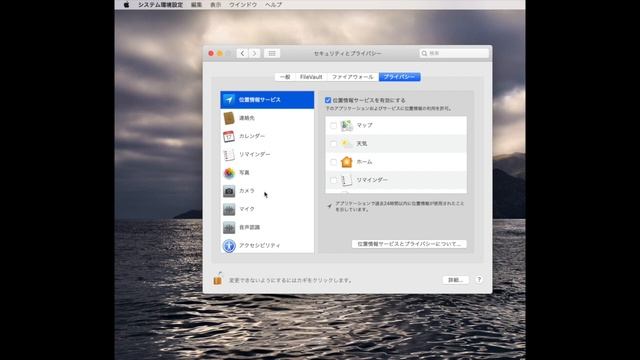Screen dimensions: 640x360
Task: Open help with the question mark button
Action: pyautogui.click(x=479, y=280)
